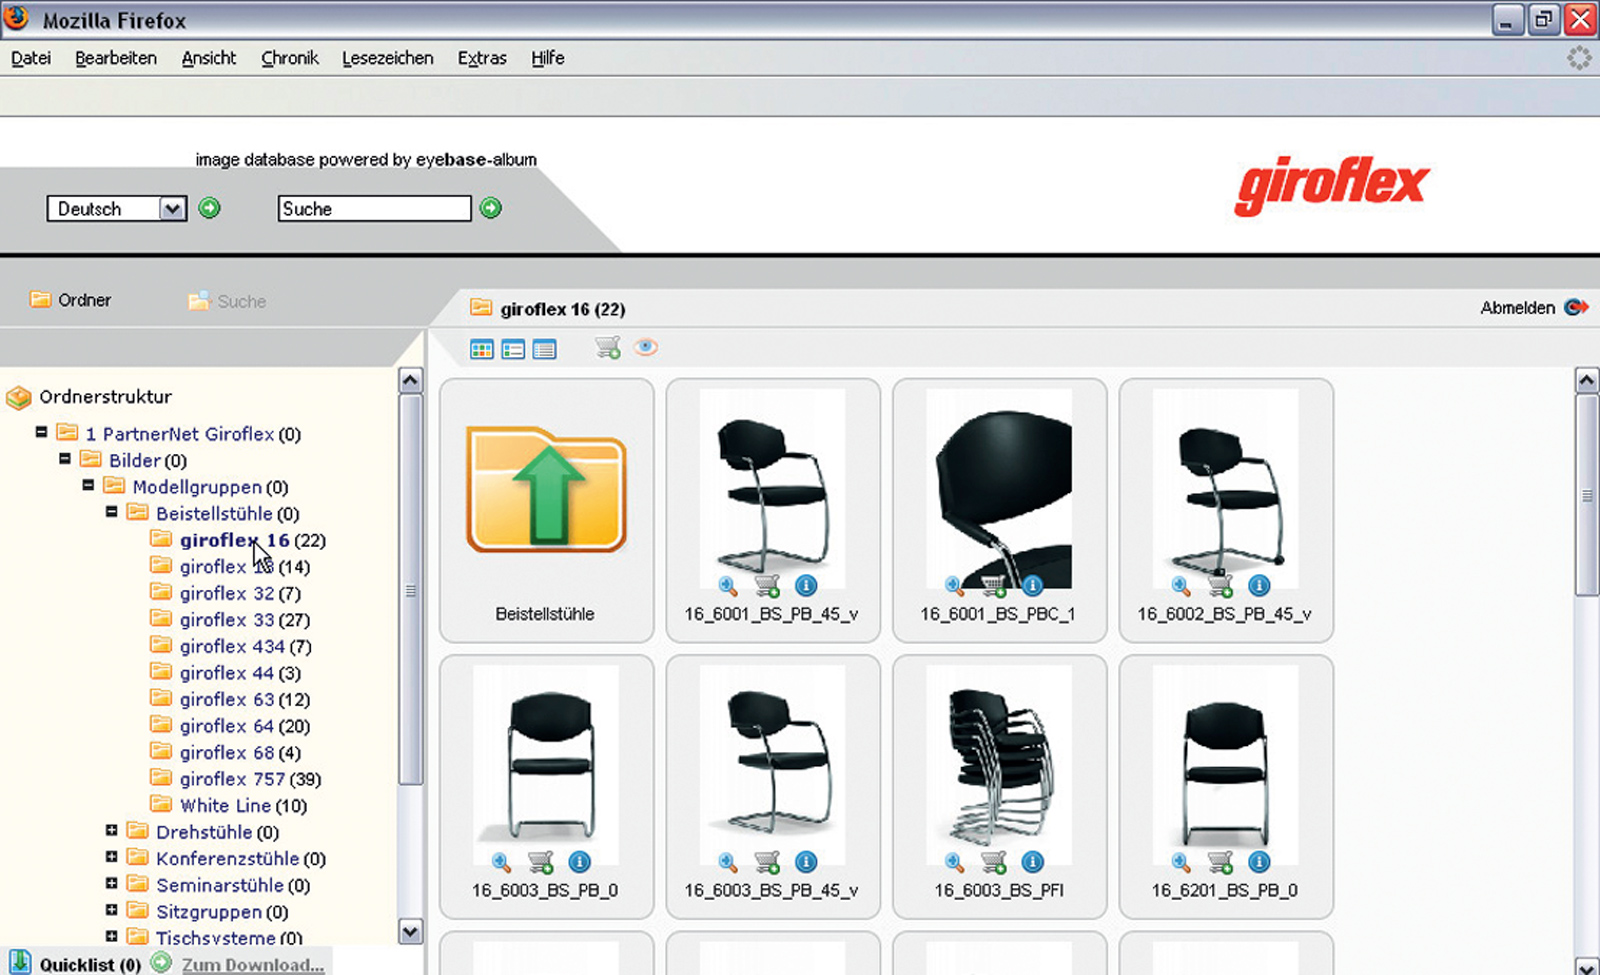1600x975 pixels.
Task: Click into the Suche search field
Action: pyautogui.click(x=374, y=209)
